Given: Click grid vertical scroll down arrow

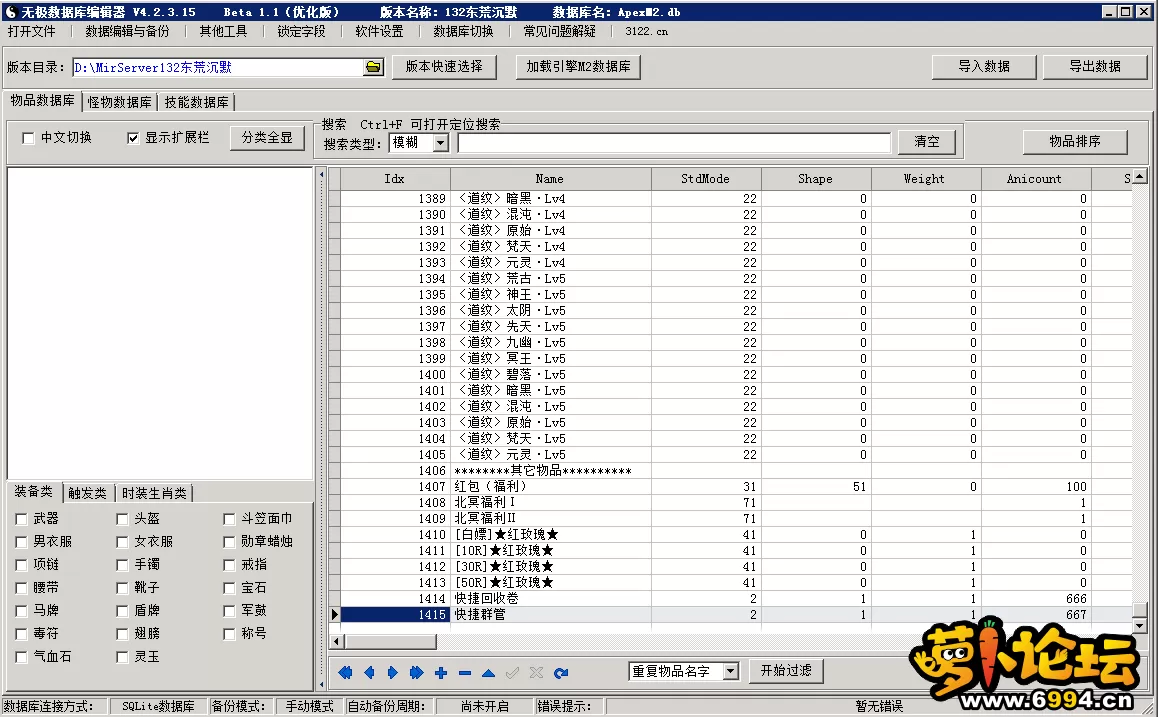Looking at the screenshot, I should click(1140, 625).
